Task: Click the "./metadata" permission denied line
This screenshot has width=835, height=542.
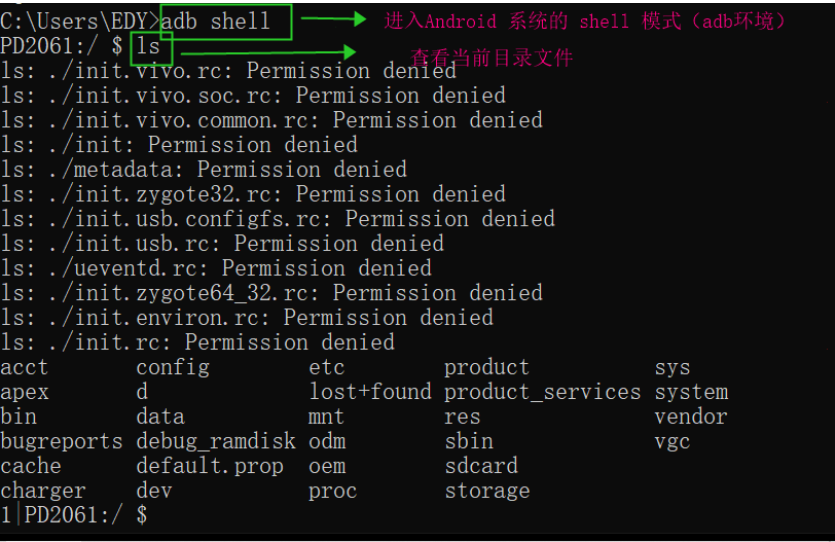Action: [203, 169]
